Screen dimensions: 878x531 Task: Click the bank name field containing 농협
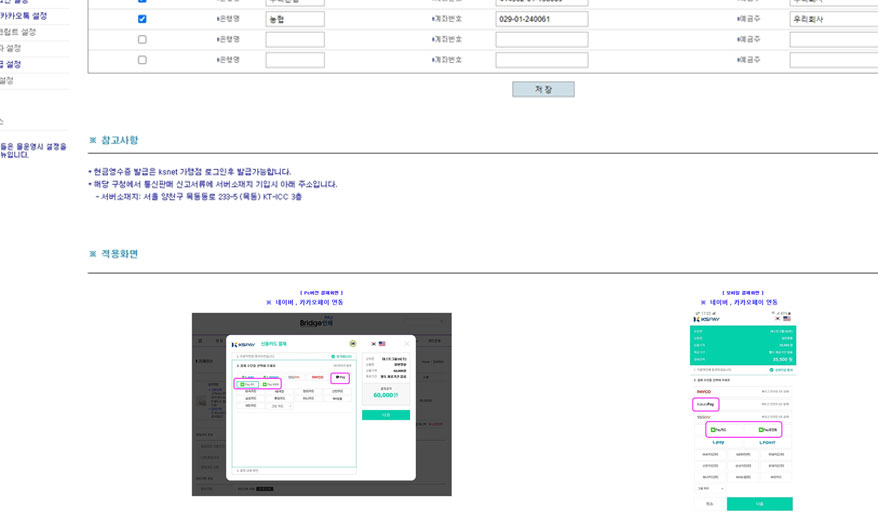point(295,19)
